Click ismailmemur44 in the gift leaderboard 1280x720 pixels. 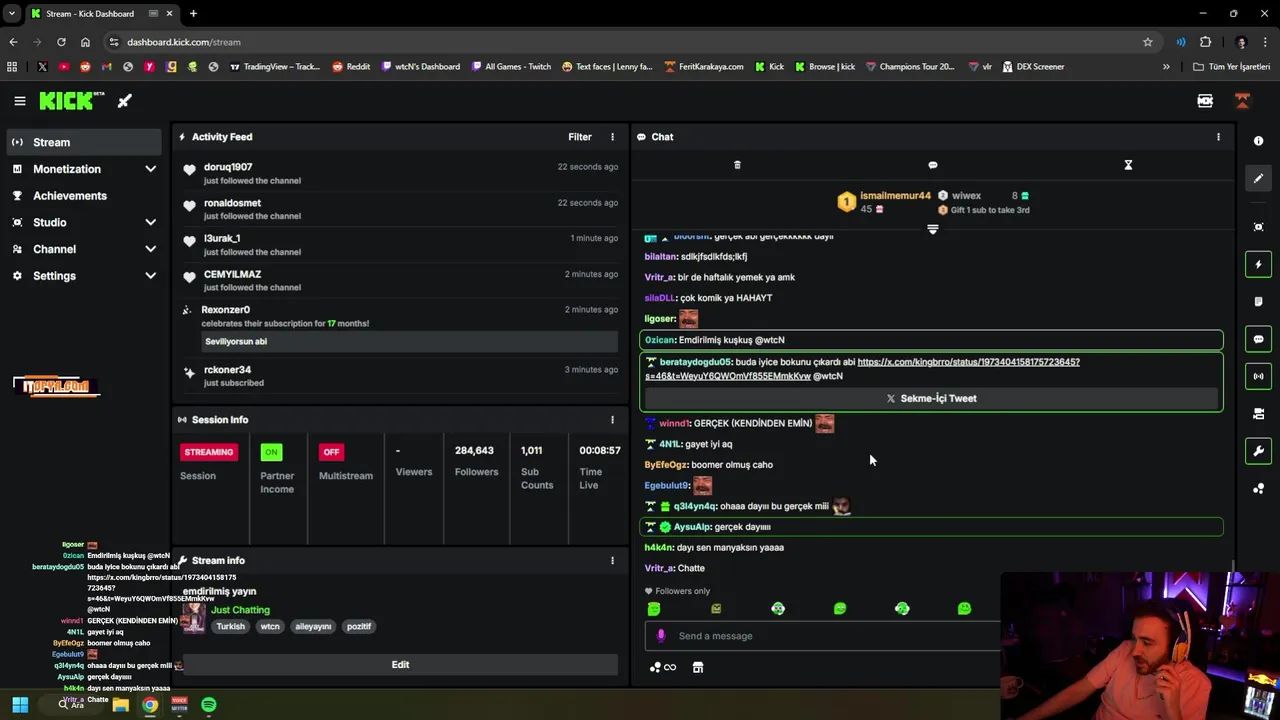(x=895, y=196)
